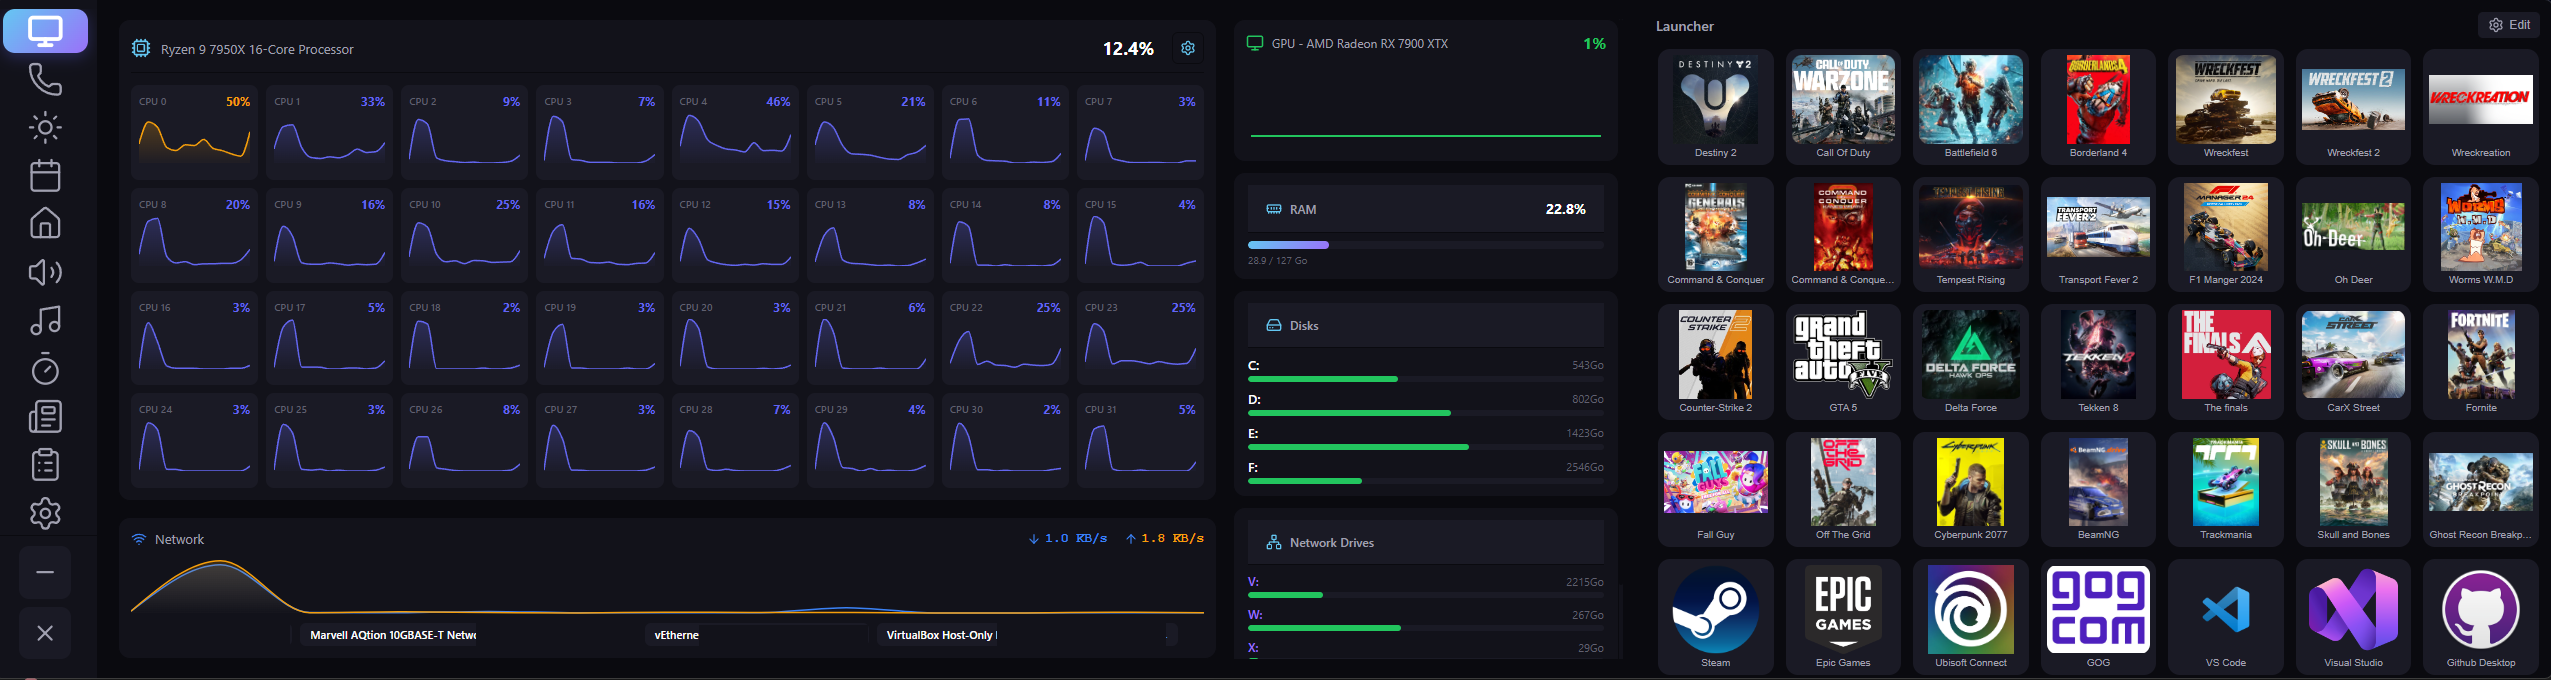This screenshot has height=680, width=2551.
Task: Open the calendar sidebar icon
Action: pos(45,176)
